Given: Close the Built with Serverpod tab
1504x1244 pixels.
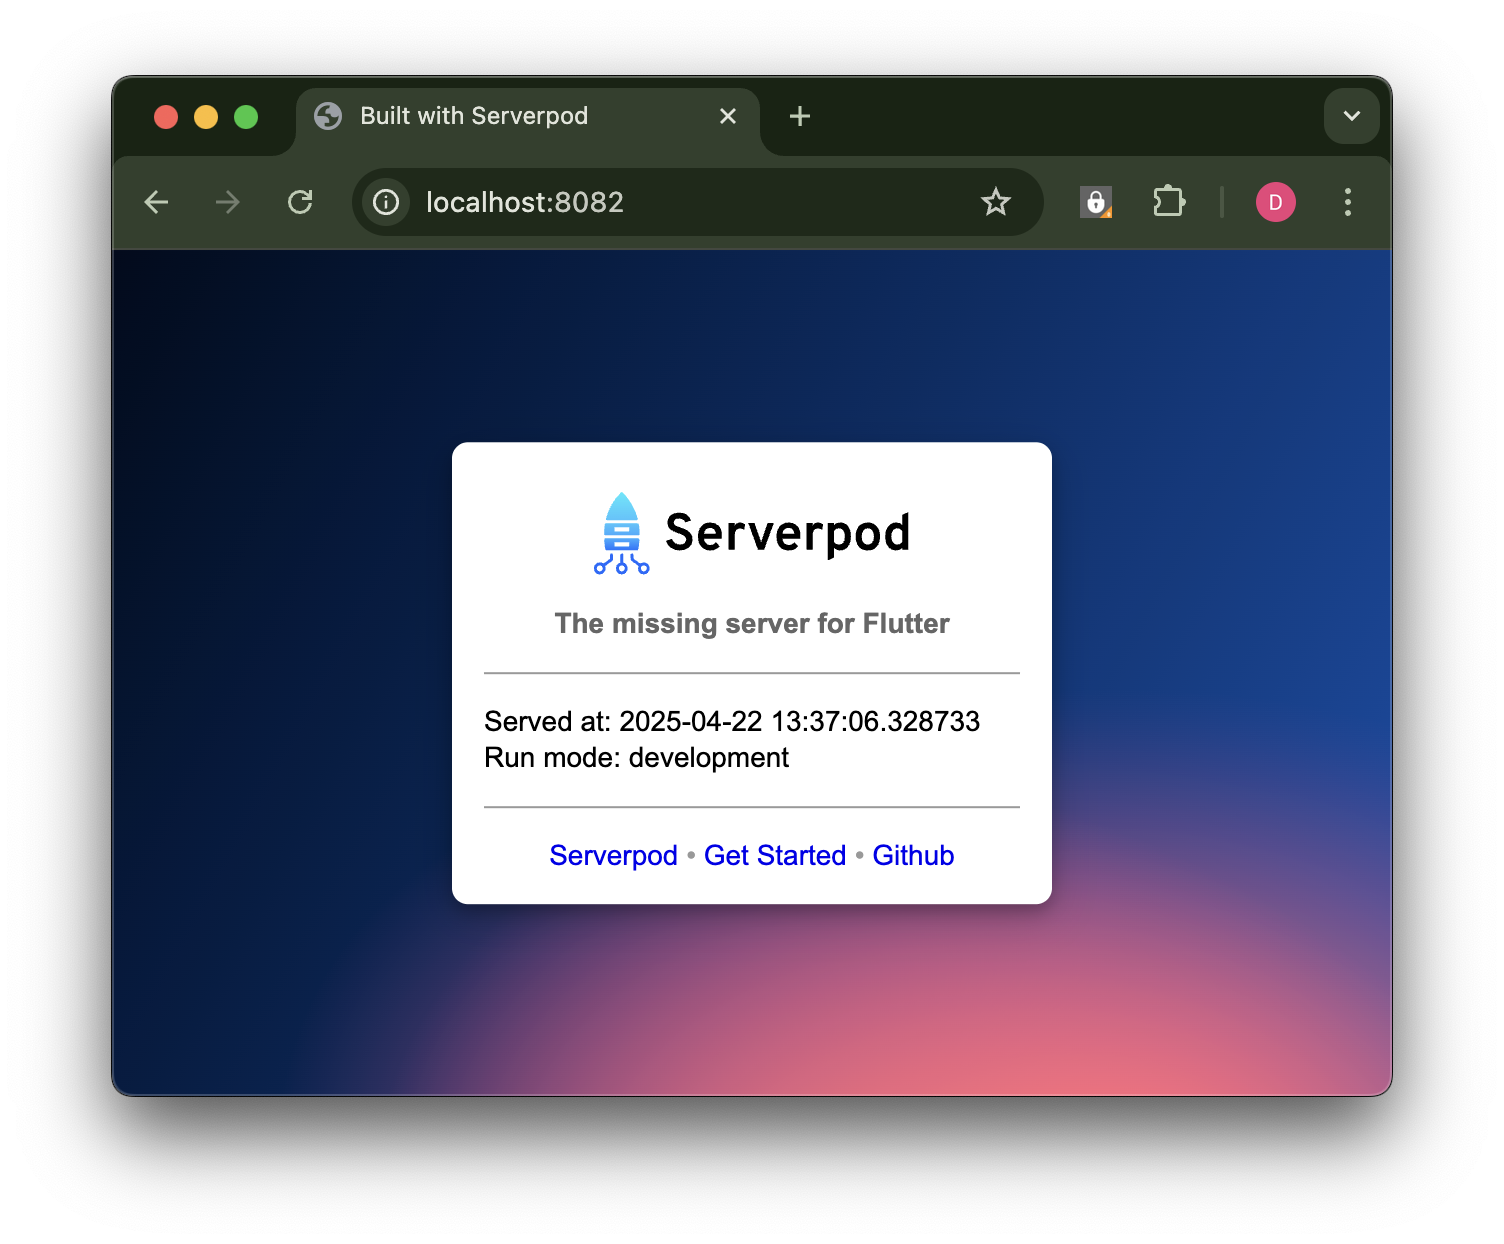Looking at the screenshot, I should click(728, 116).
